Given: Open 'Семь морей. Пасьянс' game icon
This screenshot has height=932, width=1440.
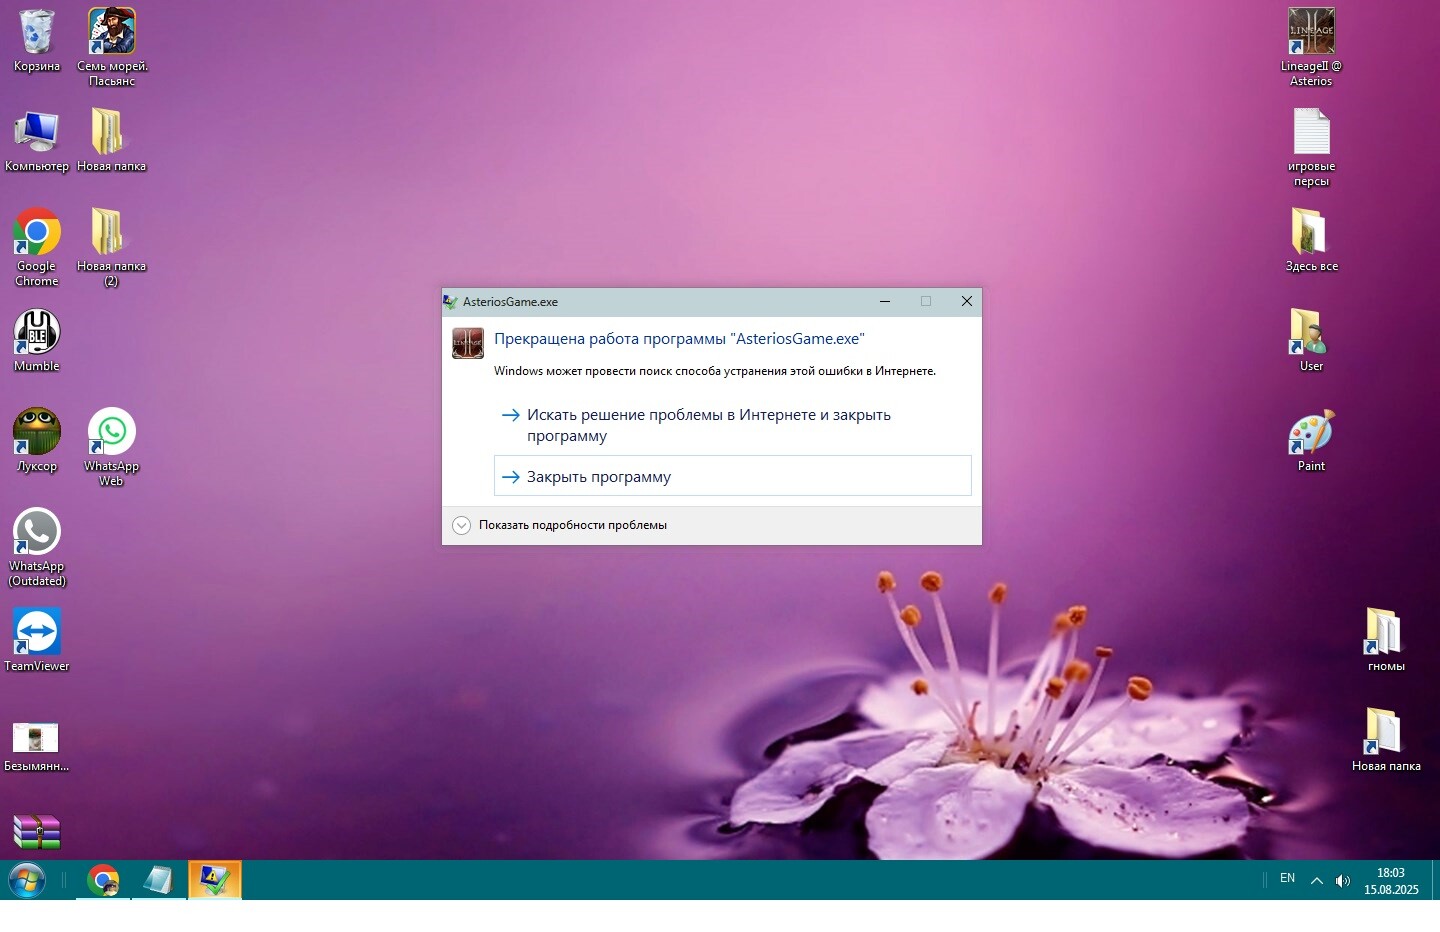Looking at the screenshot, I should point(112,33).
